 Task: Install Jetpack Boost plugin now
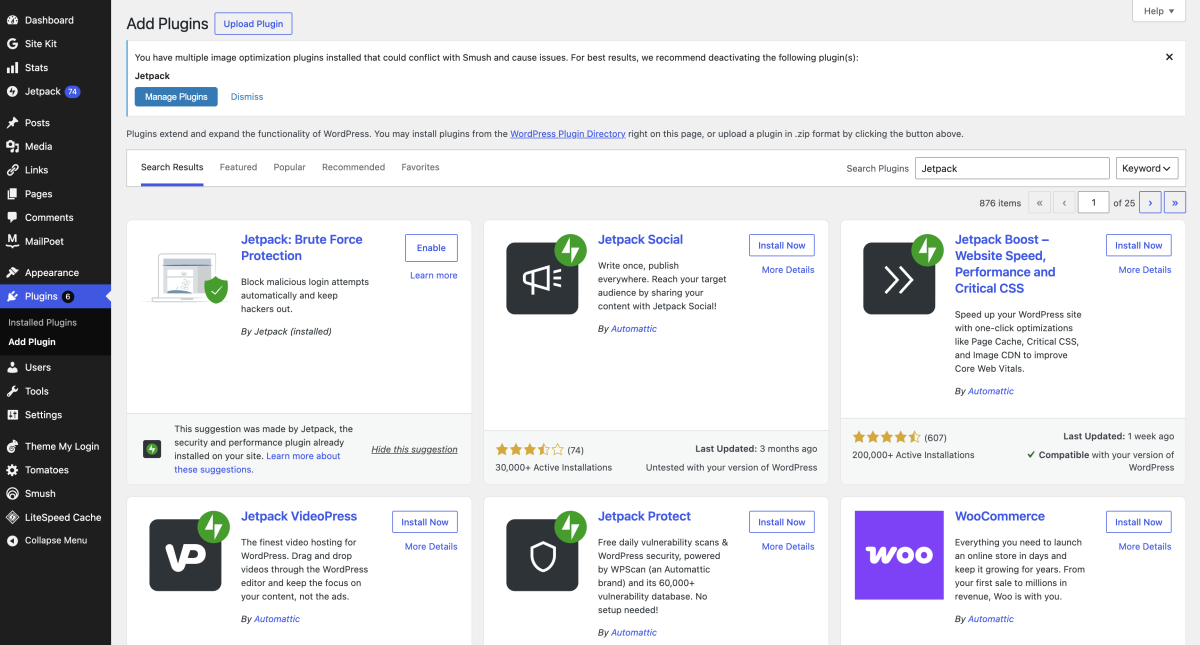(1139, 245)
